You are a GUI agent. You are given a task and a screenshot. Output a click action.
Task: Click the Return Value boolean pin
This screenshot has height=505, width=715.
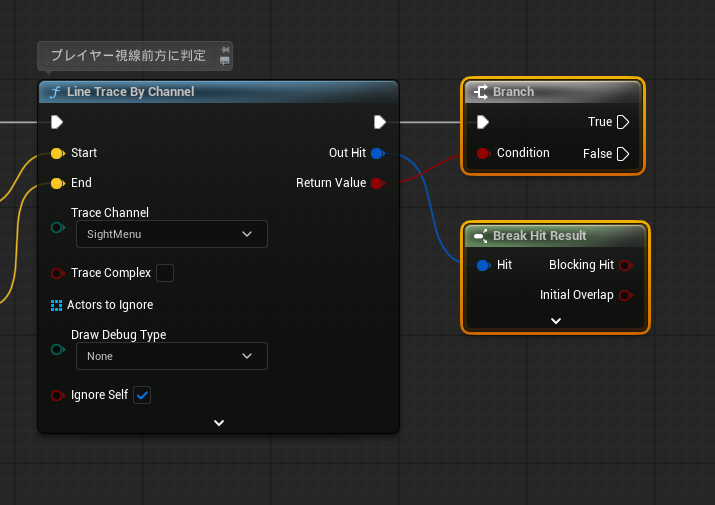pos(378,183)
